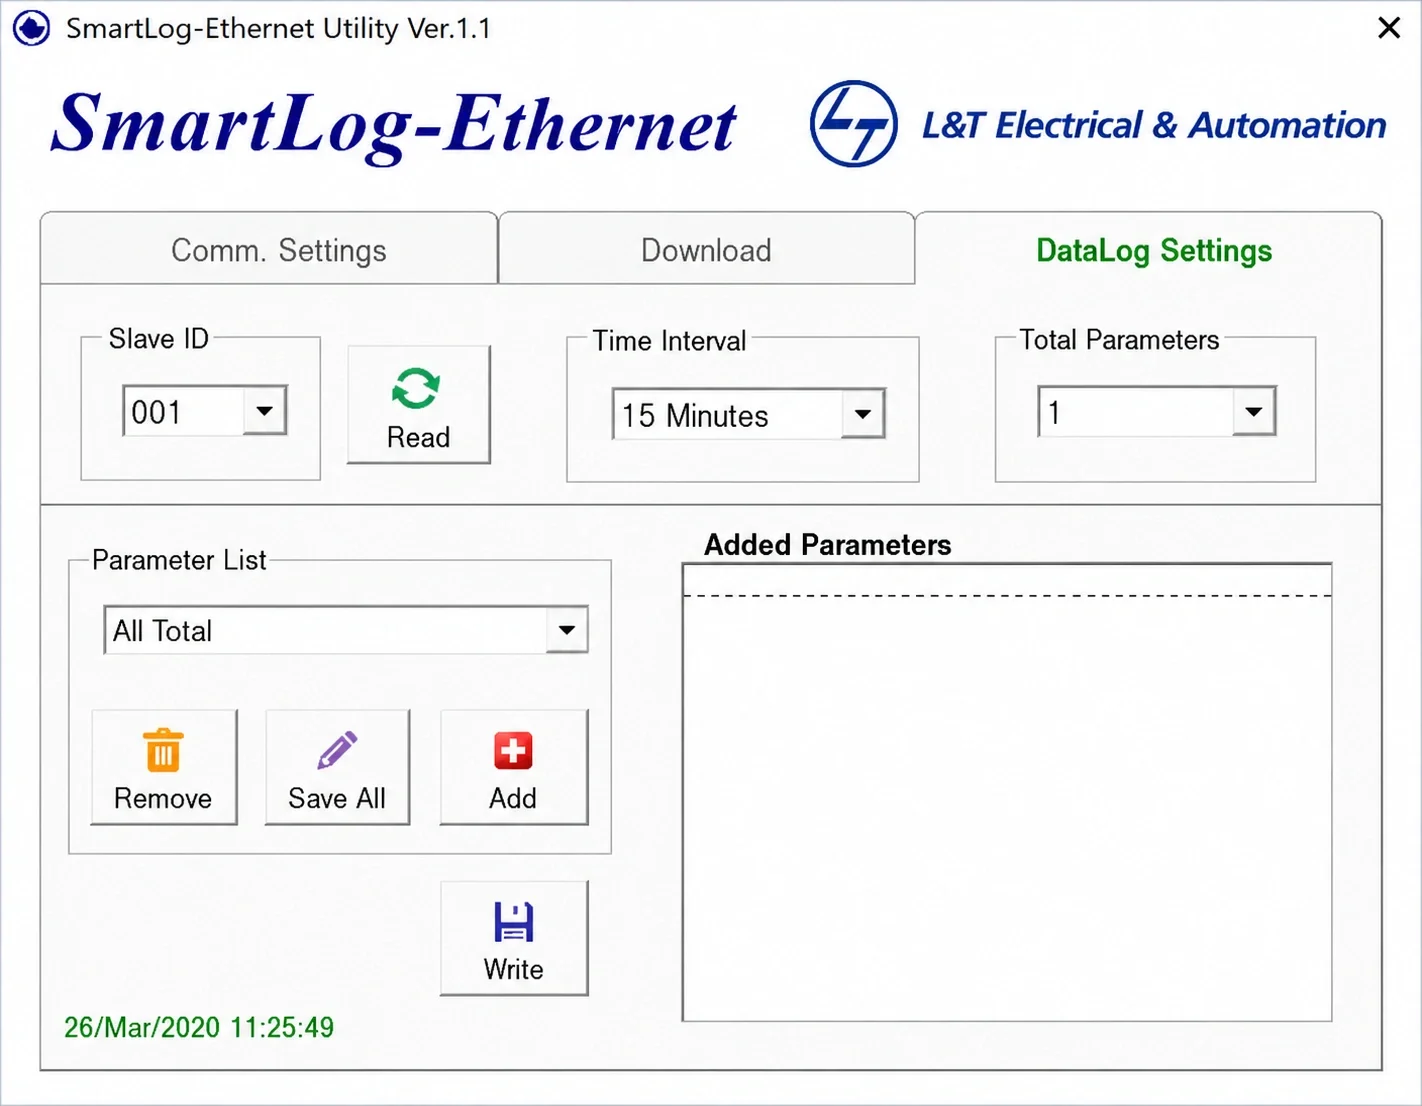
Task: Click the purple pencil Save All icon
Action: click(x=337, y=750)
